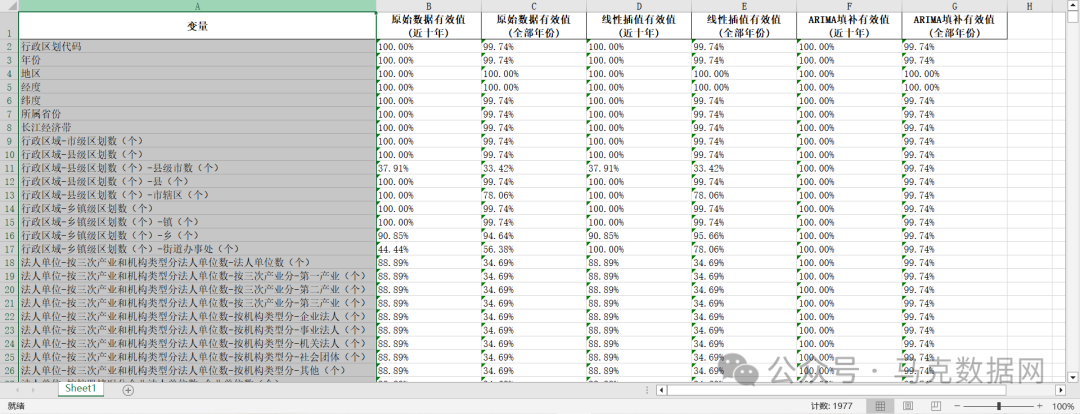Select the 地区 cell
Screen dimensions: 1080x414
(198, 73)
